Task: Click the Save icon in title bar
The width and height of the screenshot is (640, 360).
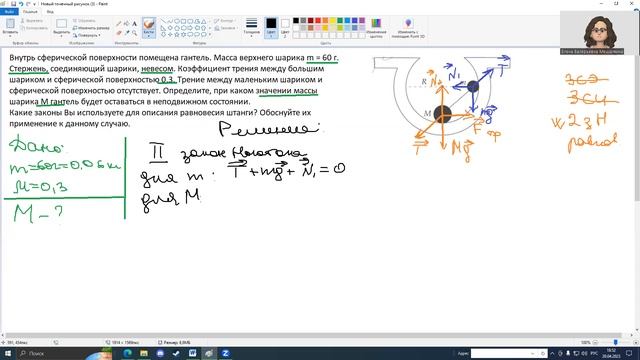Action: [x=13, y=4]
